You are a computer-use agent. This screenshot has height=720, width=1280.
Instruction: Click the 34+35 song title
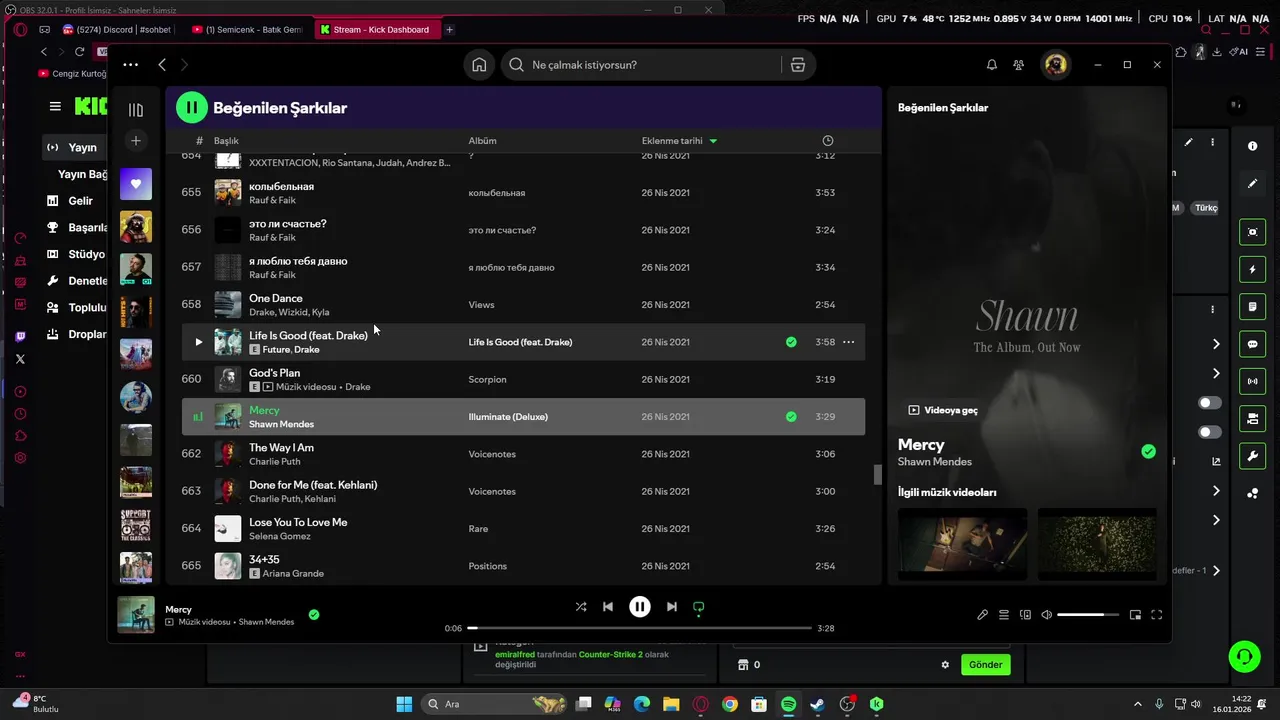264,560
